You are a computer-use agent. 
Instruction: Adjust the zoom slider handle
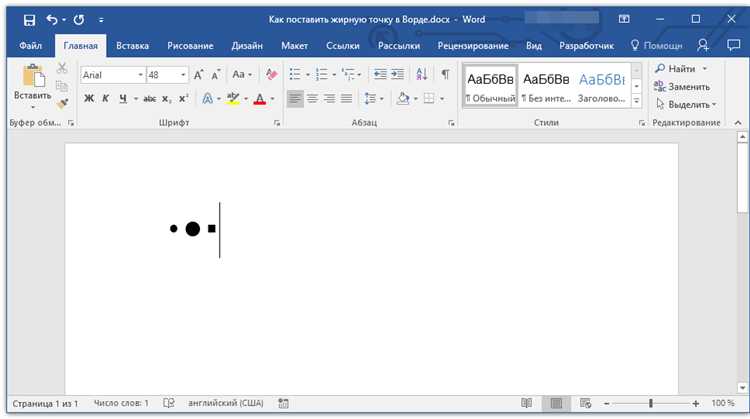point(651,404)
